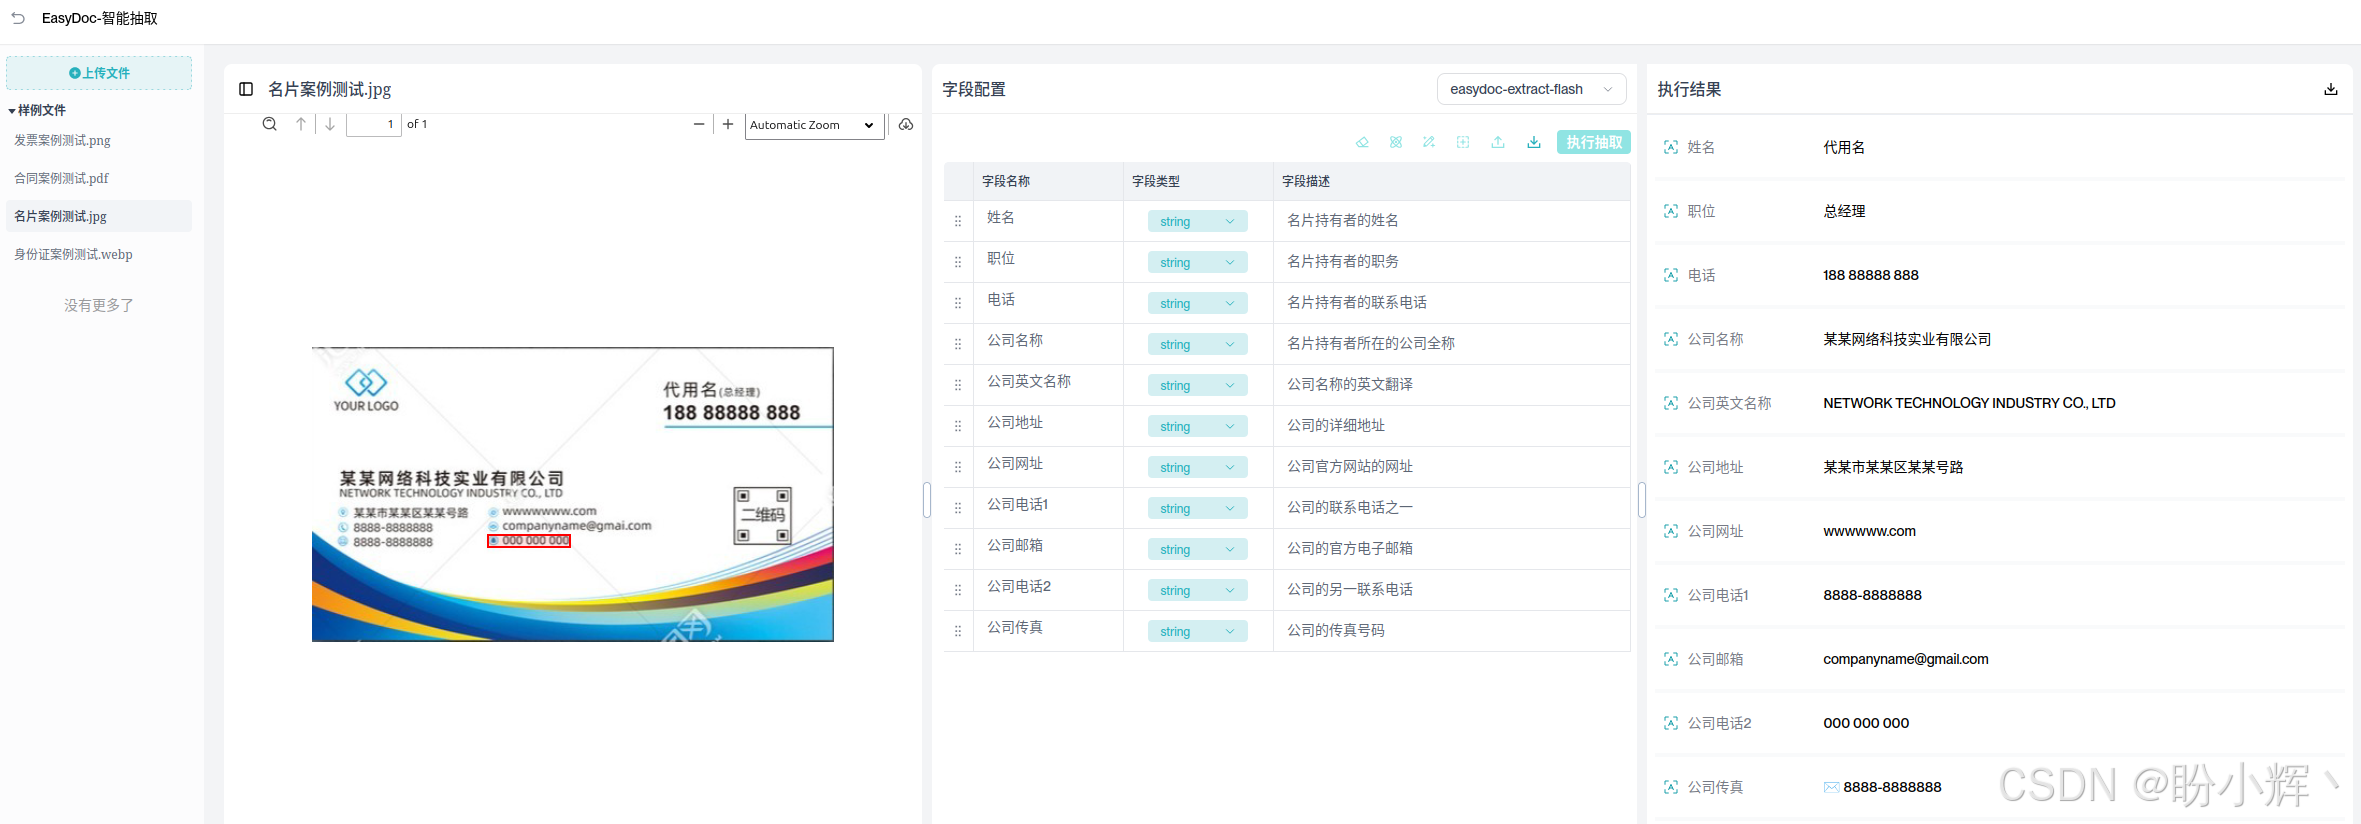Click the locate icon beside result 公司传真
The width and height of the screenshot is (2361, 824).
coord(1671,787)
